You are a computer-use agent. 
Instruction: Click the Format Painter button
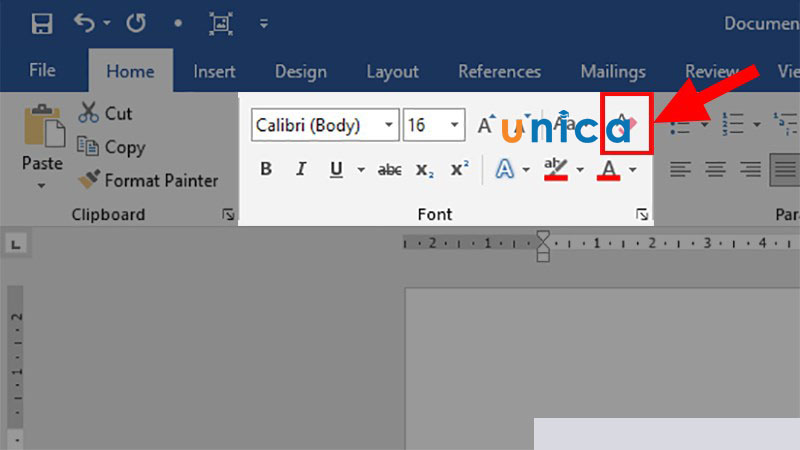(x=148, y=181)
